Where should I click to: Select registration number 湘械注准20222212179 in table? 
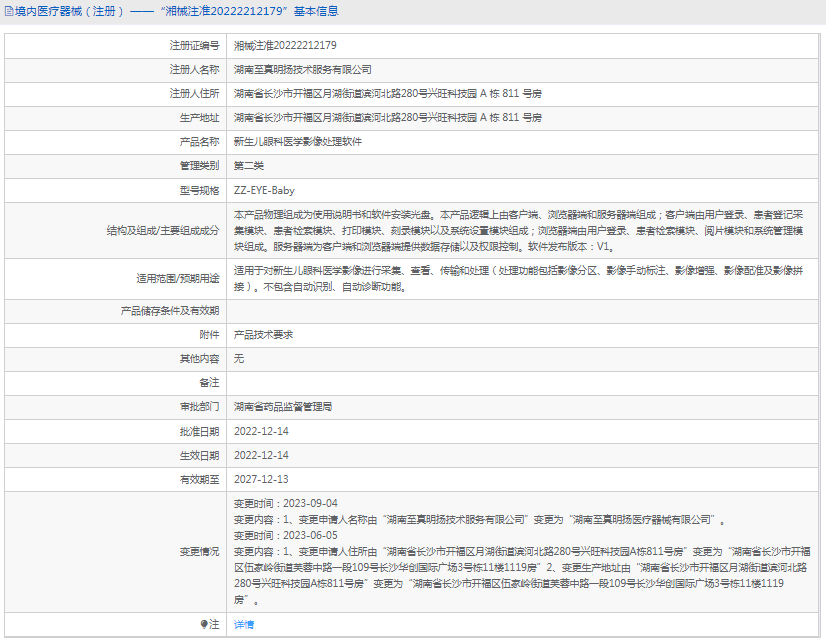(285, 46)
